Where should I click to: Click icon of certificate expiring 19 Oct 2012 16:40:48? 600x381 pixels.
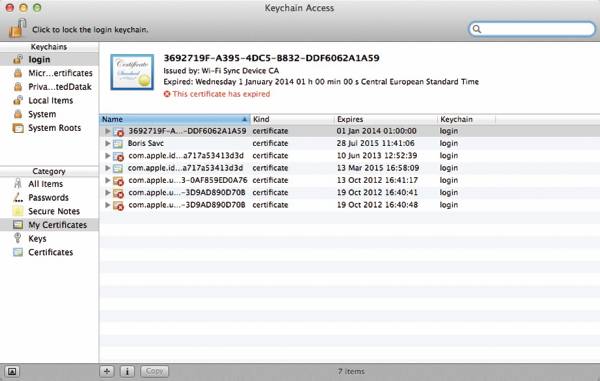[x=118, y=205]
